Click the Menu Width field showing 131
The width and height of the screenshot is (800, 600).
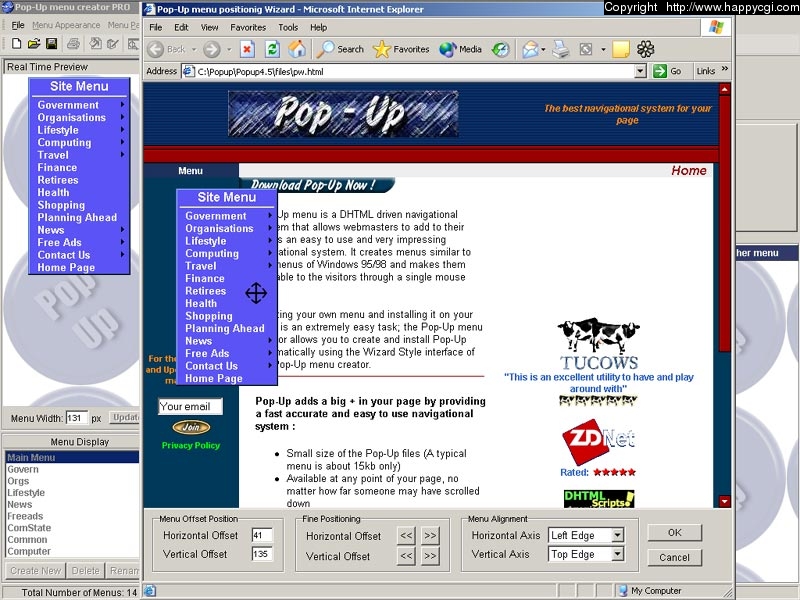(x=77, y=418)
